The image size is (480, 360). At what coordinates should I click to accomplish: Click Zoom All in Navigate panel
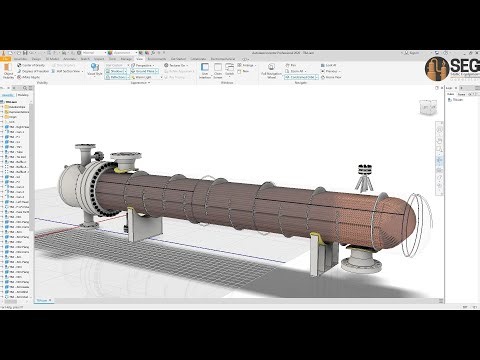pyautogui.click(x=294, y=71)
